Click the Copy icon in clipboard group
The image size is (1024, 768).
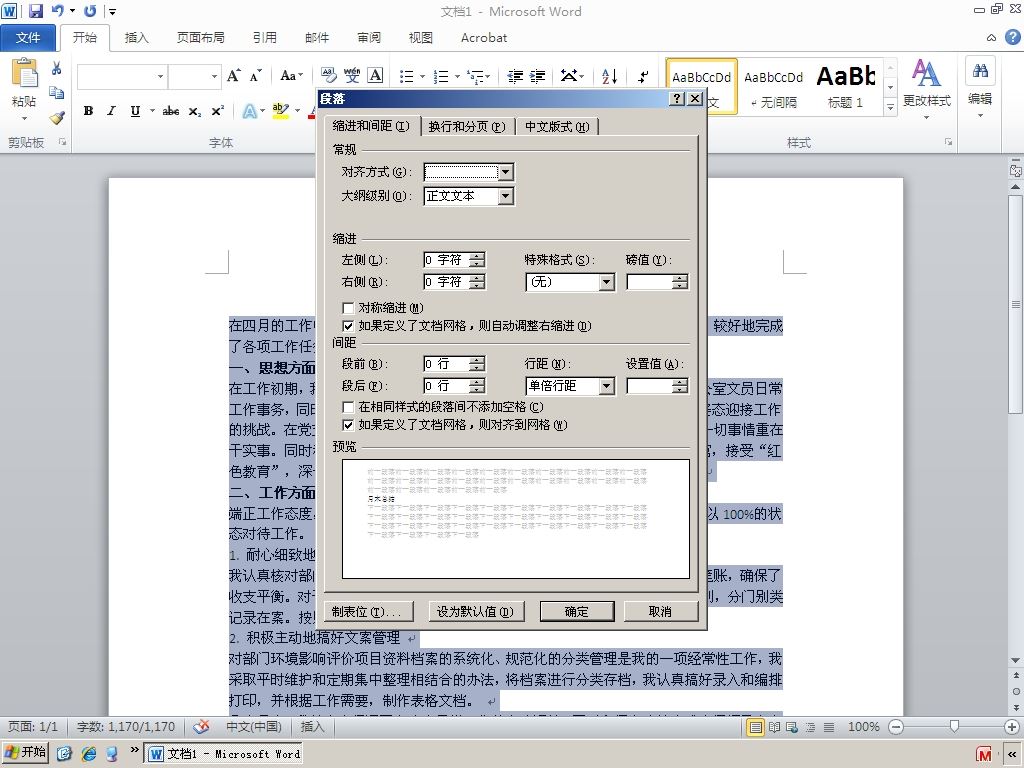[56, 93]
